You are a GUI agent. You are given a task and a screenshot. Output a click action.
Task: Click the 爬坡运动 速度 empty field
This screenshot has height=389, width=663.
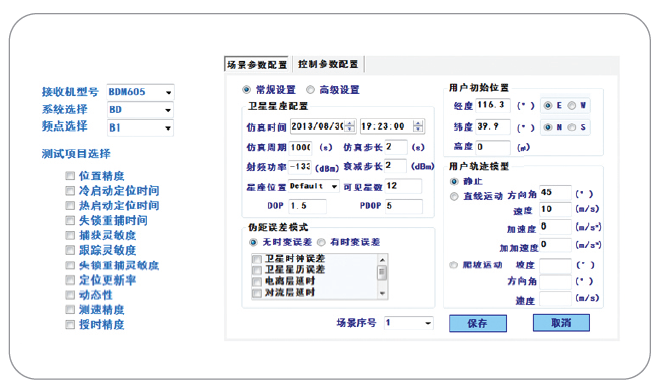click(555, 299)
